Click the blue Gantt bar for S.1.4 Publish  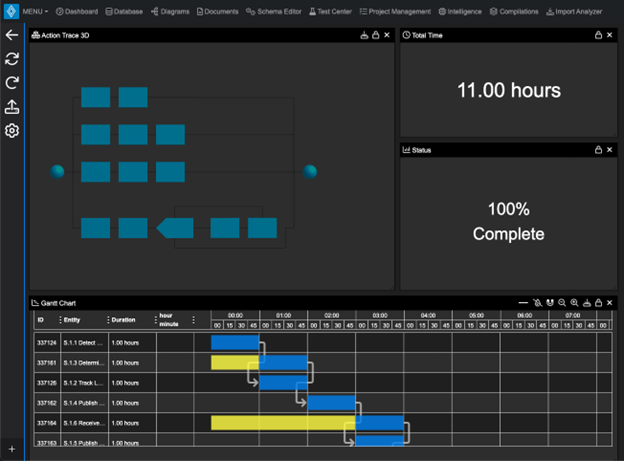[x=331, y=403]
